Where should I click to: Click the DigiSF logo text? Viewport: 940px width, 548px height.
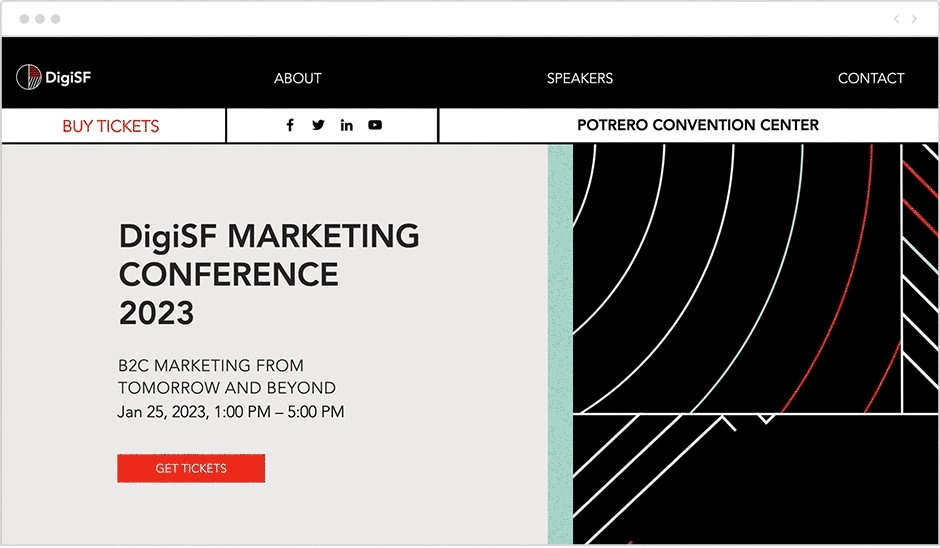coord(68,77)
